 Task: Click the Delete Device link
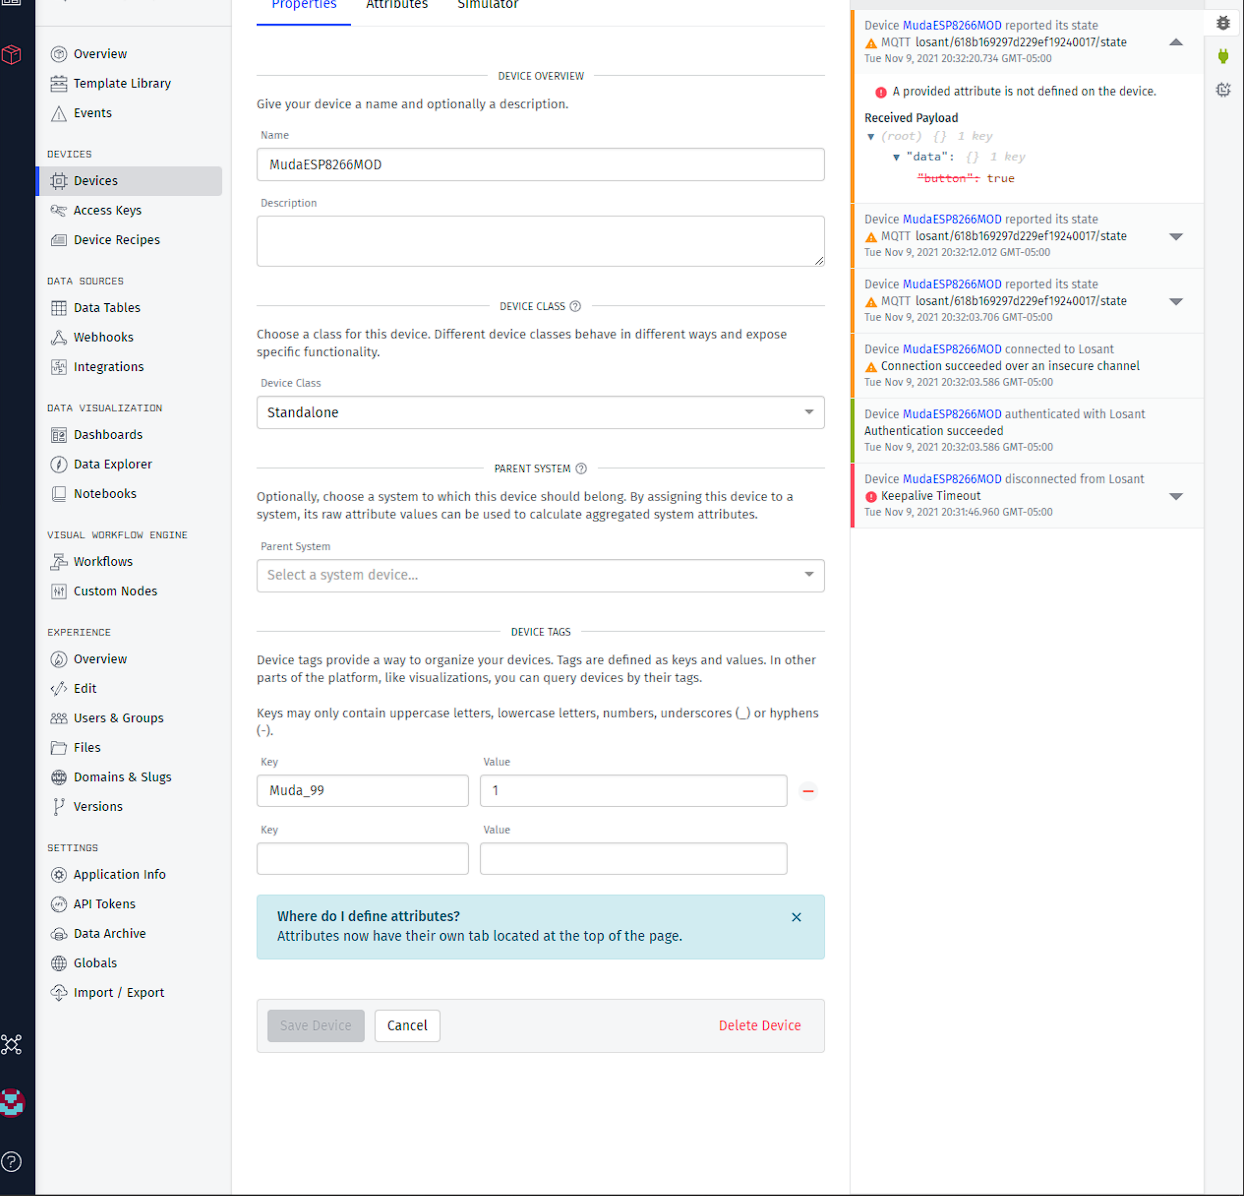point(759,1025)
